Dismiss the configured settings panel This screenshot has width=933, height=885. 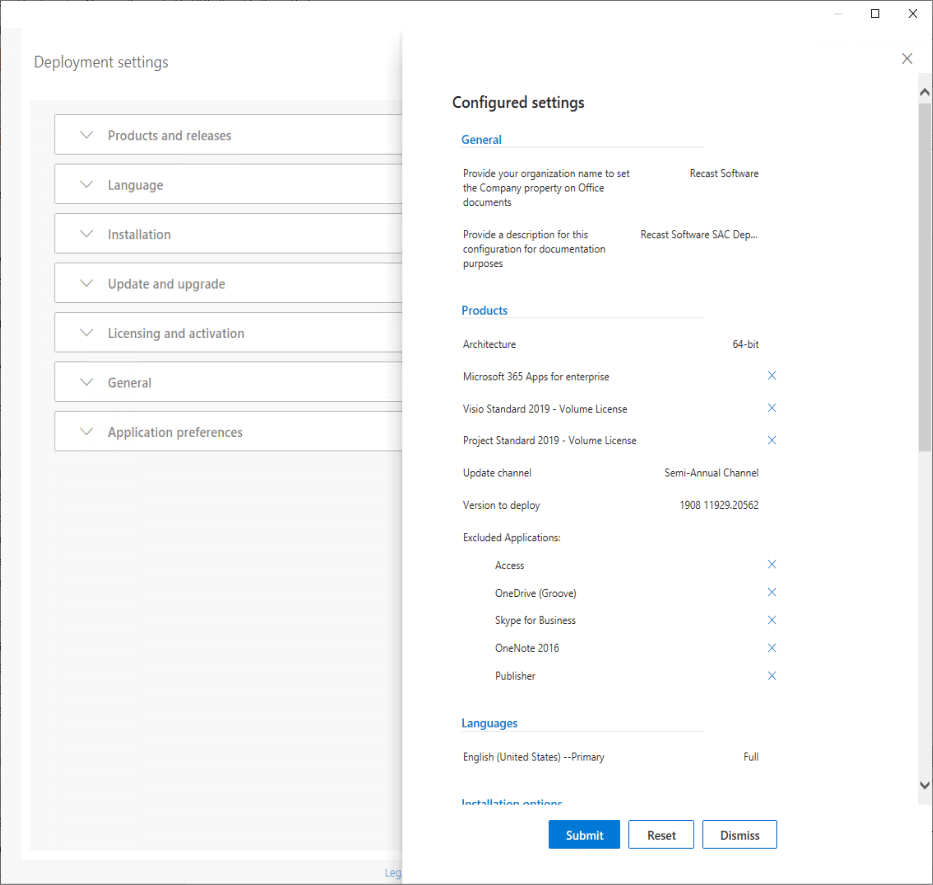click(x=739, y=834)
